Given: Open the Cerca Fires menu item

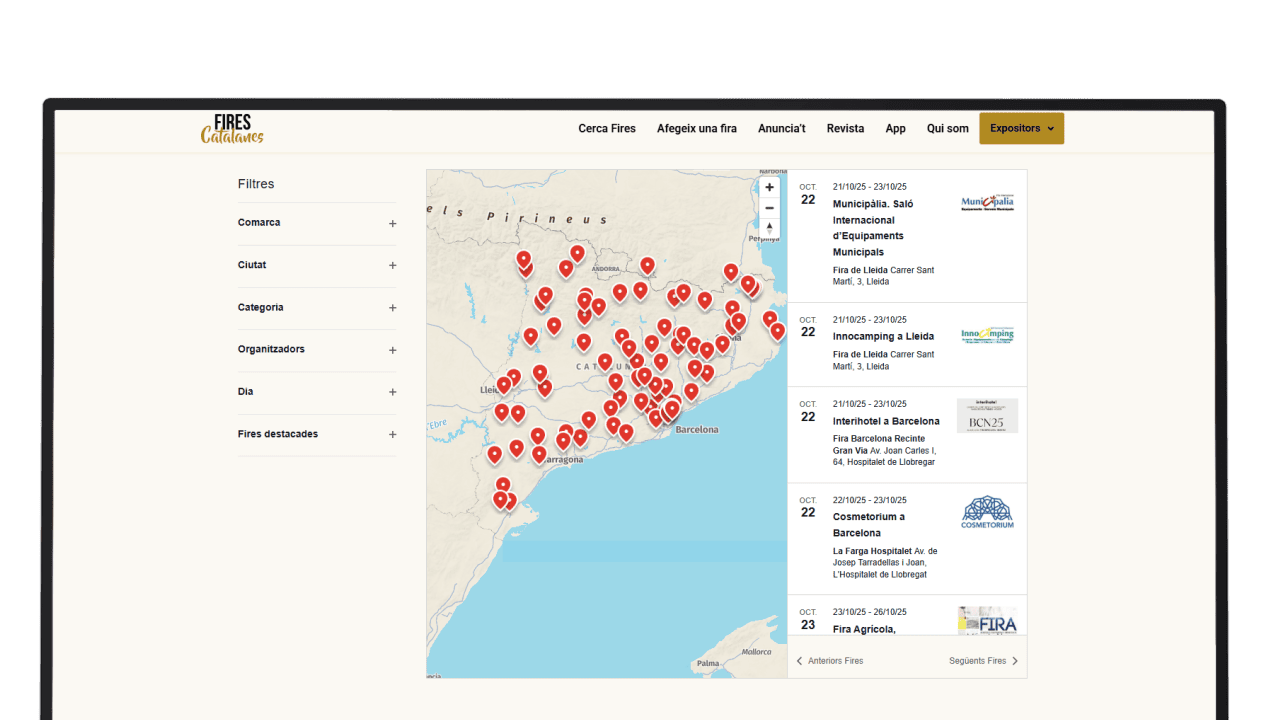Looking at the screenshot, I should [x=607, y=129].
